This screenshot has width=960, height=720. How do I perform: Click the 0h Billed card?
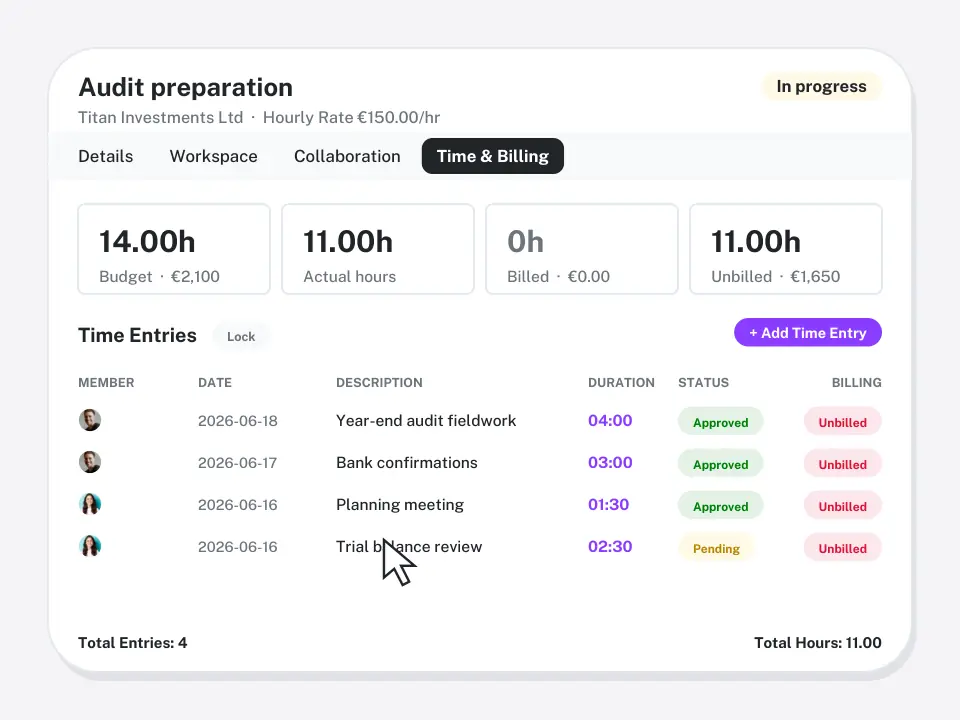point(582,249)
